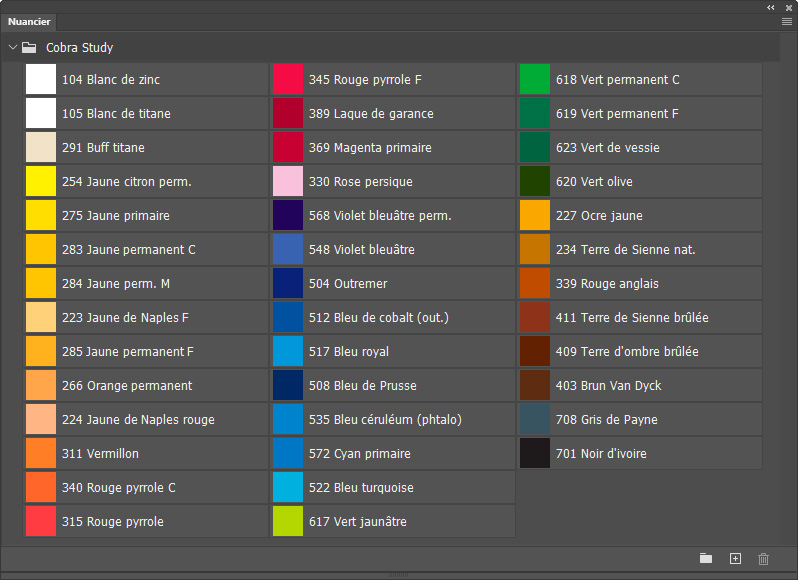Screen dimensions: 798x580
Task: Open the Nuancier panel menu icon
Action: [786, 21]
